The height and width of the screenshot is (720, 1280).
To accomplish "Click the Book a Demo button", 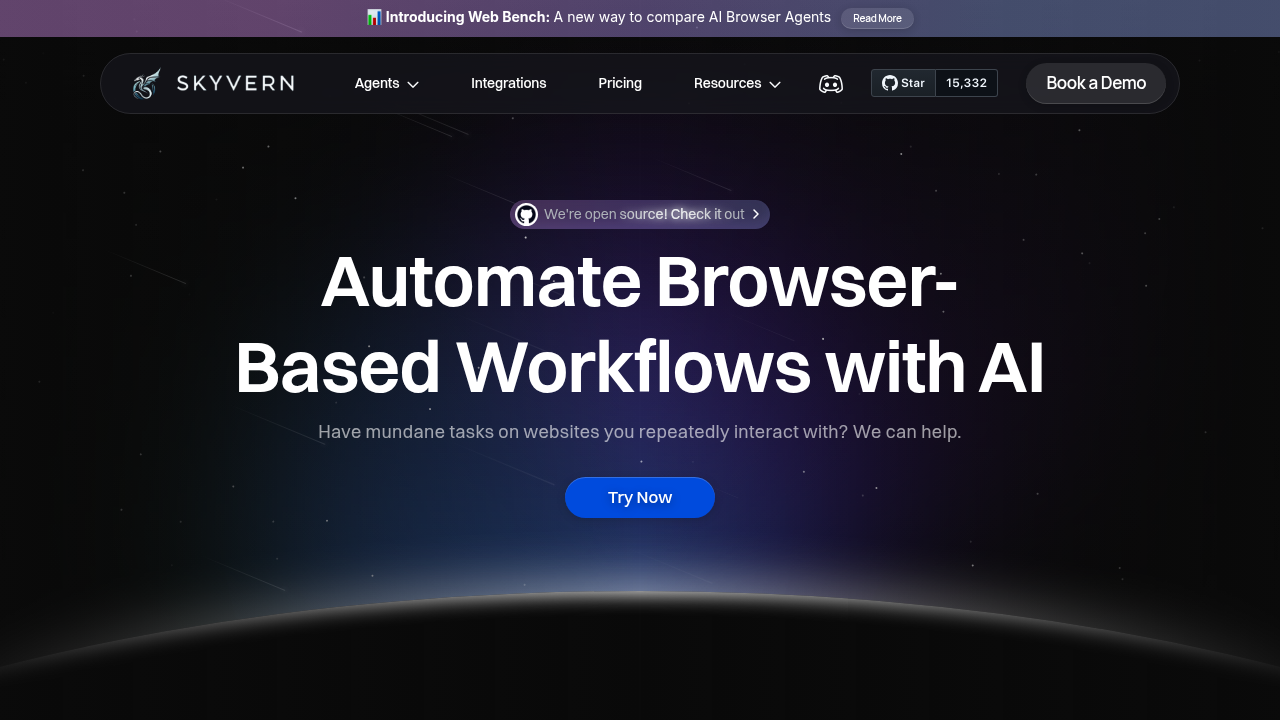I will pos(1095,83).
